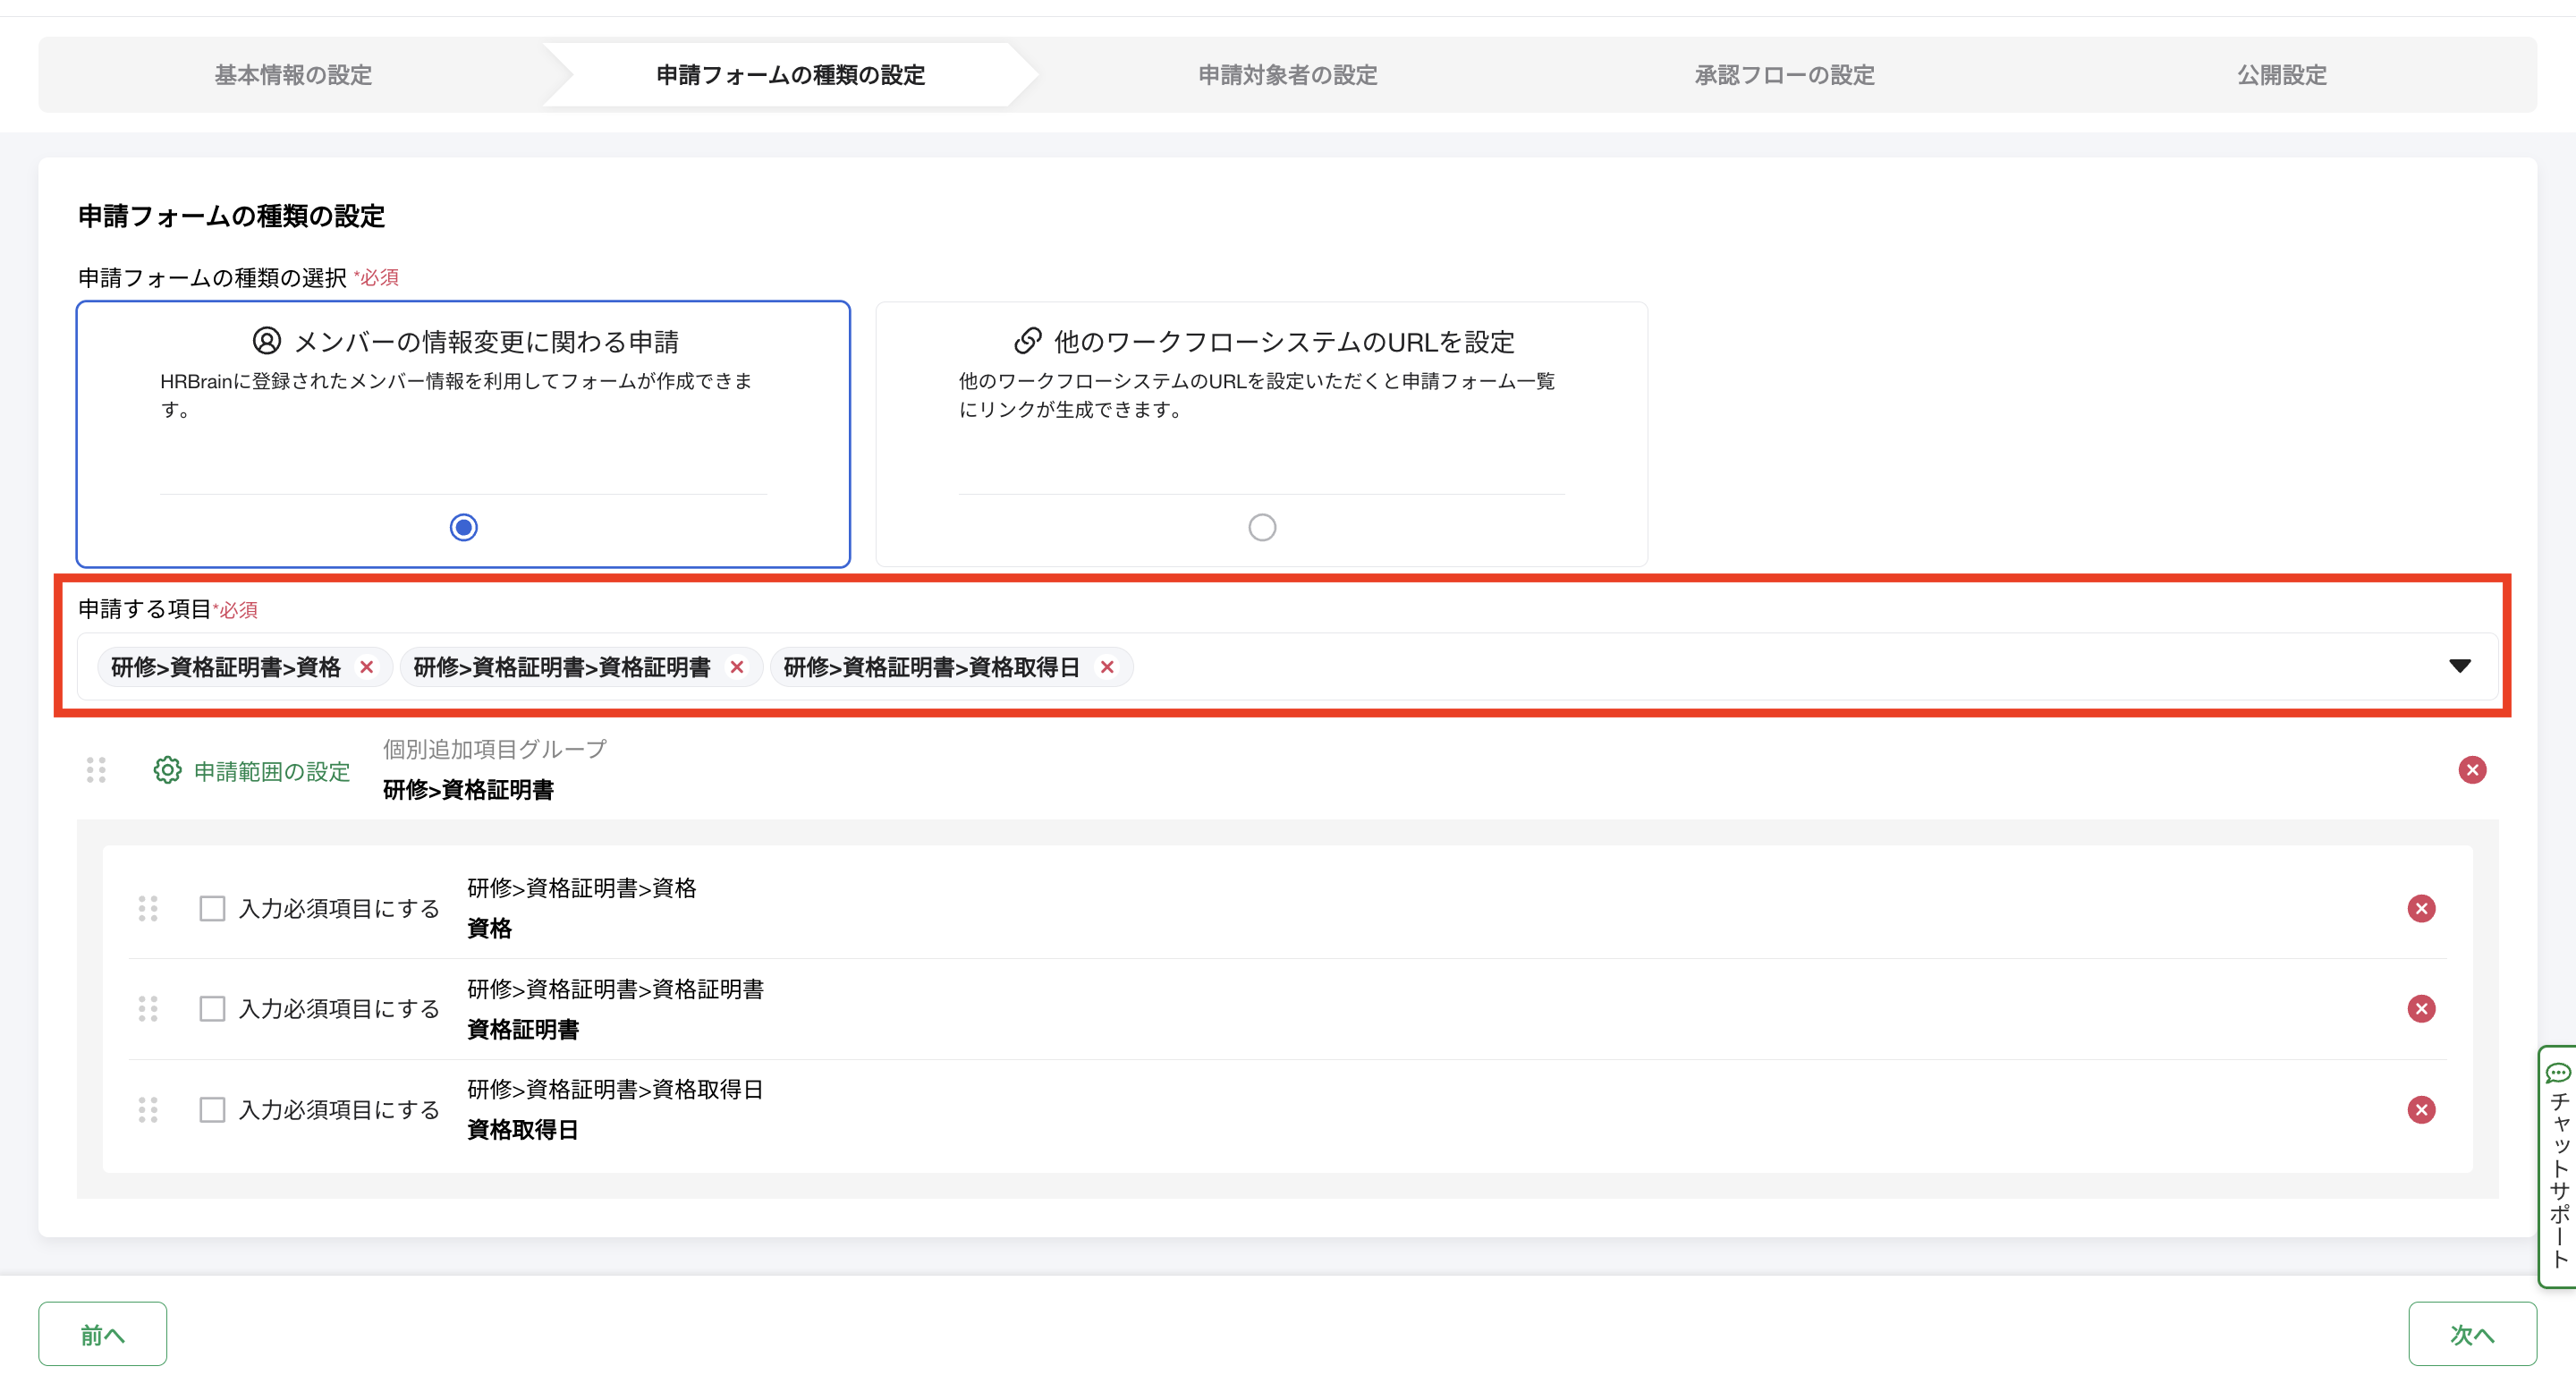Mark 資格証明書 as a required input
Viewport: 2576px width, 1392px height.
click(x=212, y=1009)
